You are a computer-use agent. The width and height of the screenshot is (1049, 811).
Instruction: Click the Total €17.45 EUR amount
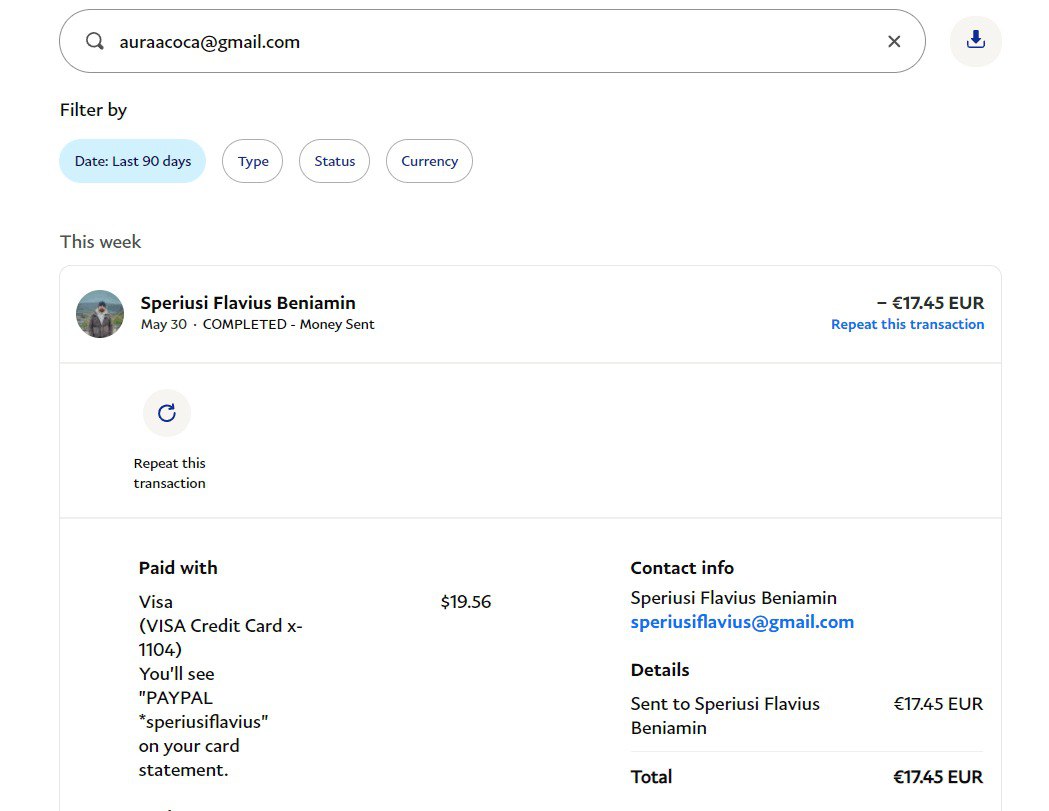937,777
